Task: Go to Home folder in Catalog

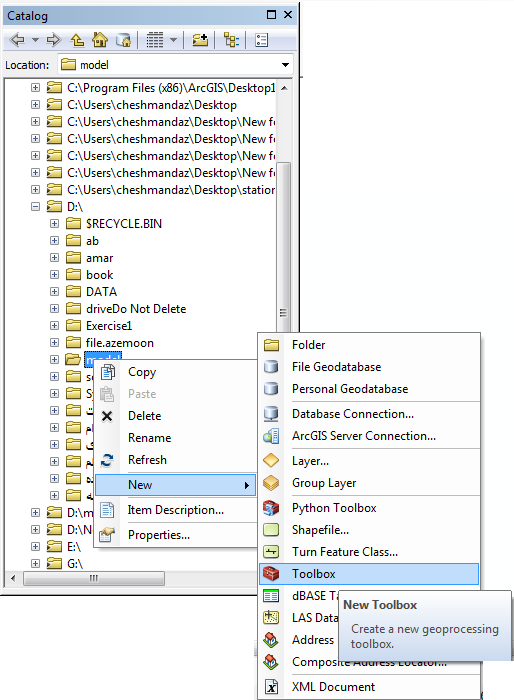Action: click(100, 40)
